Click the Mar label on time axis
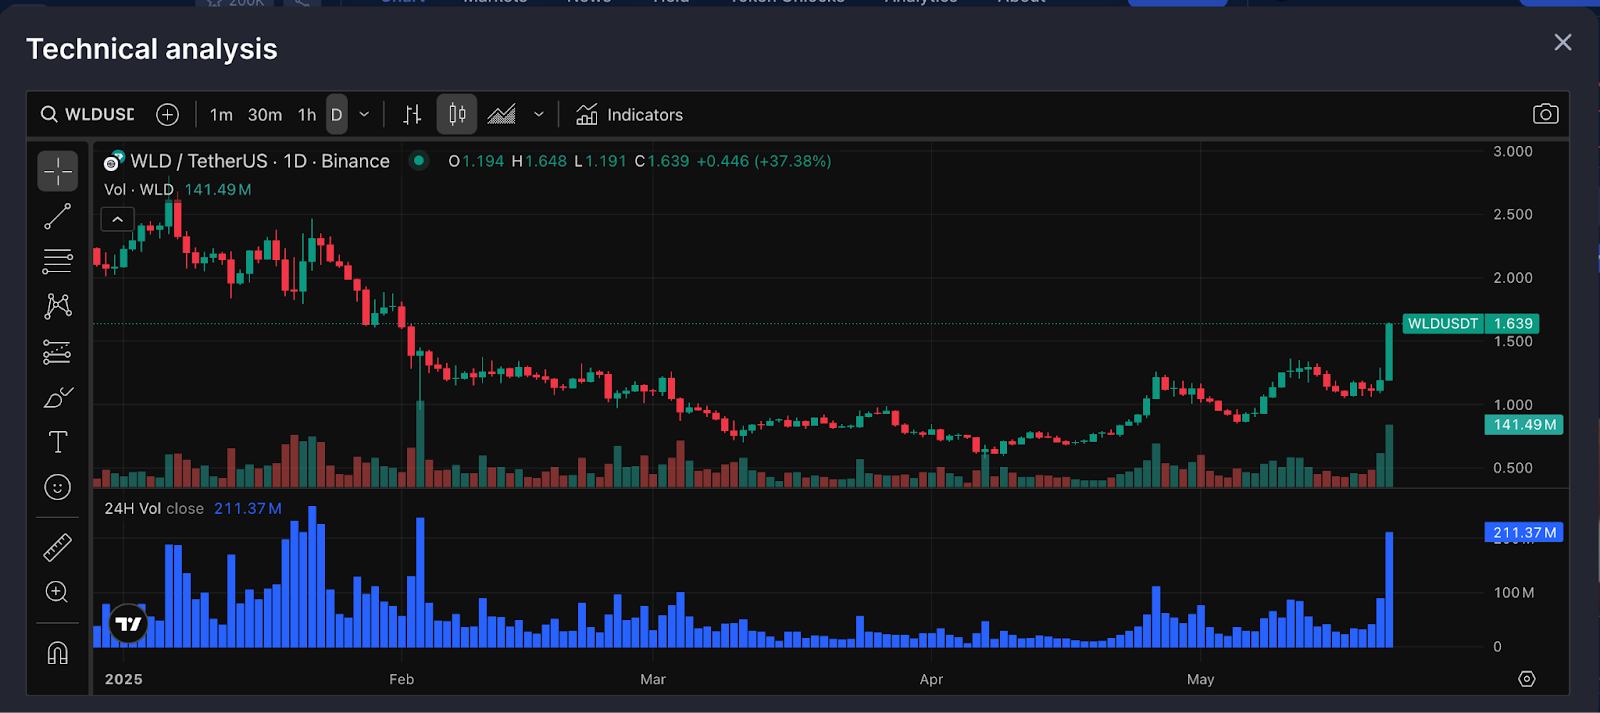 (653, 679)
